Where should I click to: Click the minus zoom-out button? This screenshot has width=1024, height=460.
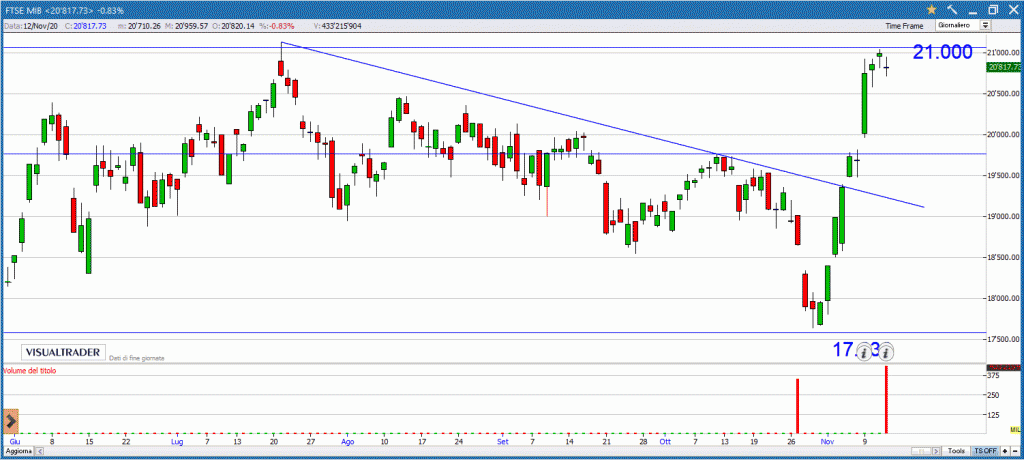click(1015, 451)
